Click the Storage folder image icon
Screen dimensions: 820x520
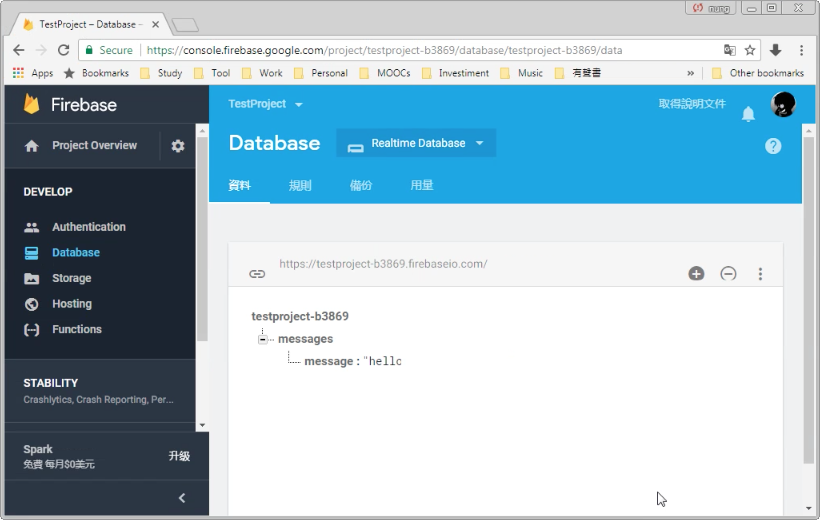pyautogui.click(x=31, y=278)
